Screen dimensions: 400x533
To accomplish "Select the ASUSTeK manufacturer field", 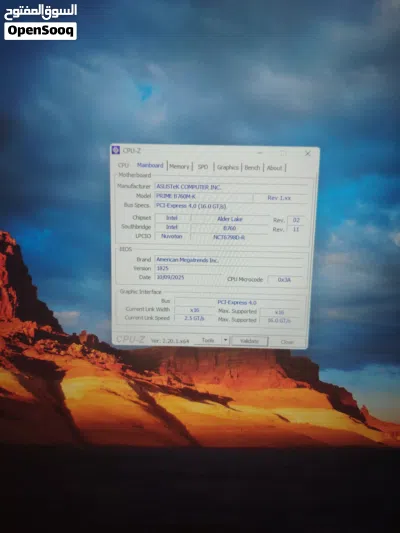I will (x=231, y=187).
